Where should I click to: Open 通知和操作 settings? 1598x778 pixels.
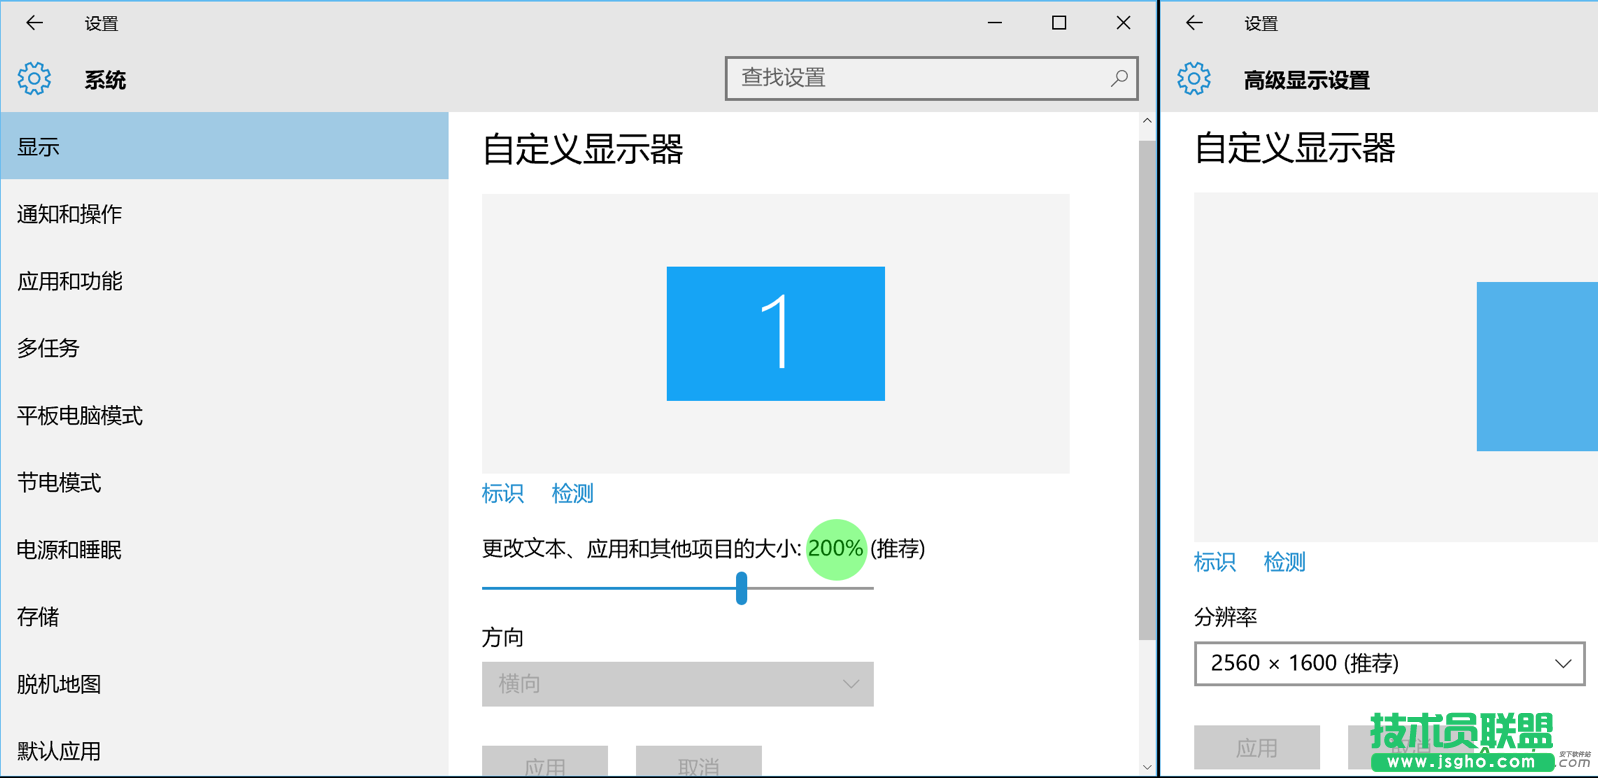pos(225,214)
